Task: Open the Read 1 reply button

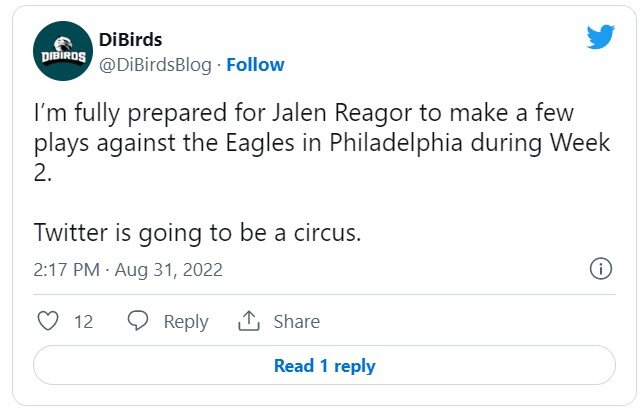Action: pyautogui.click(x=324, y=366)
